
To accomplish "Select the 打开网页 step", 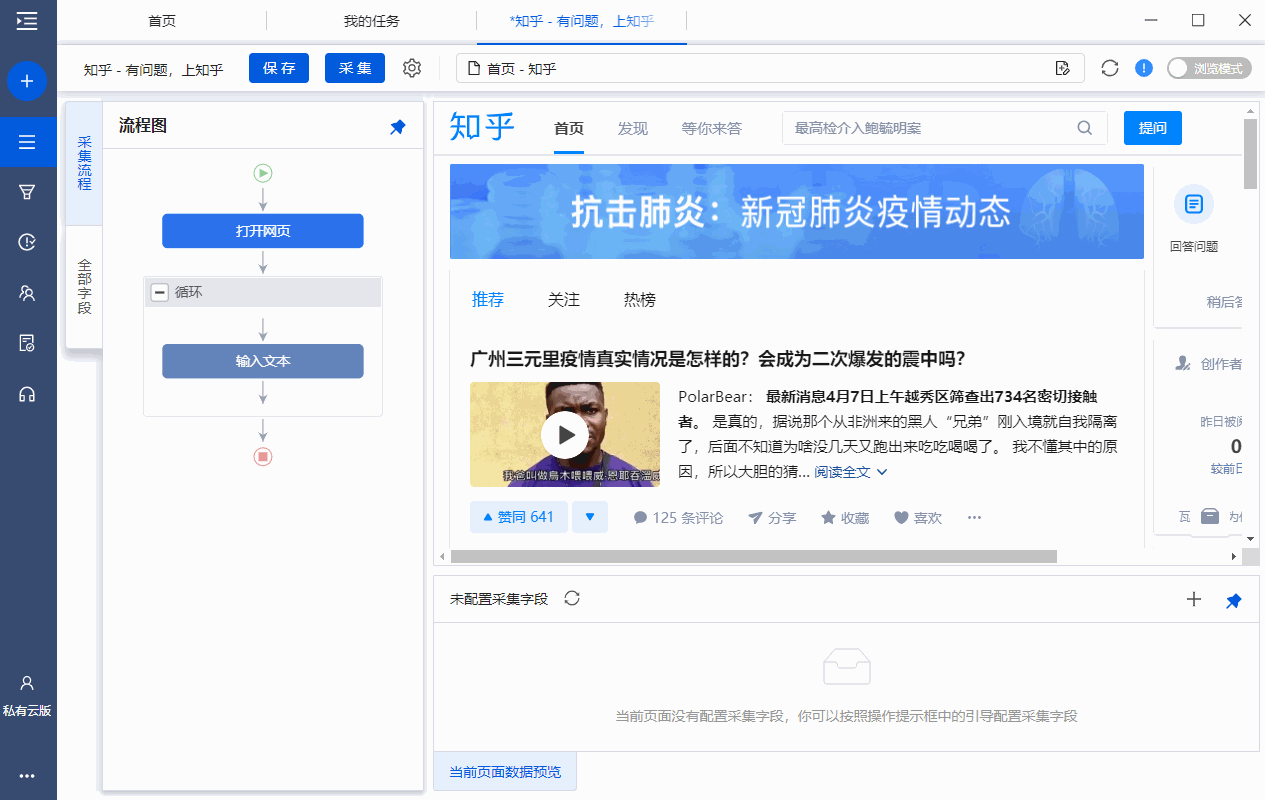I will click(263, 231).
